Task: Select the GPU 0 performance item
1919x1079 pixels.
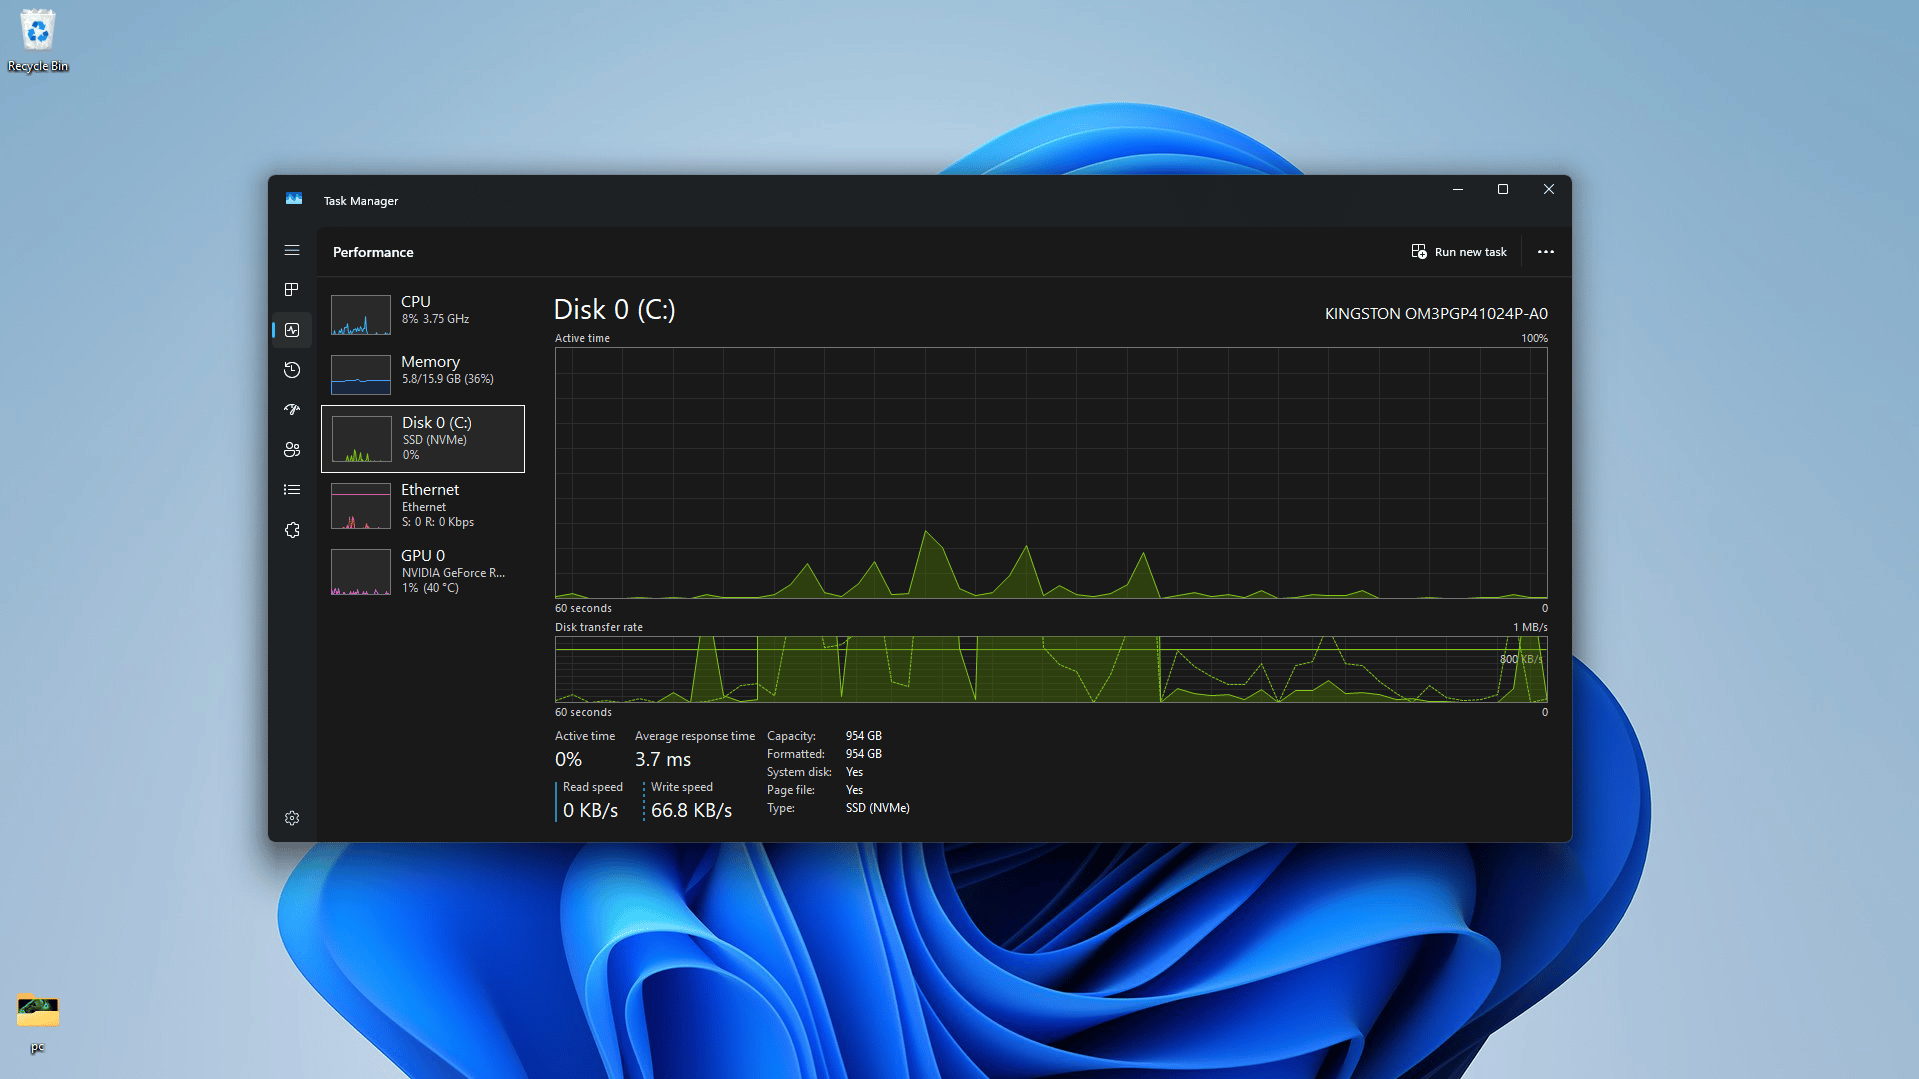Action: click(423, 571)
